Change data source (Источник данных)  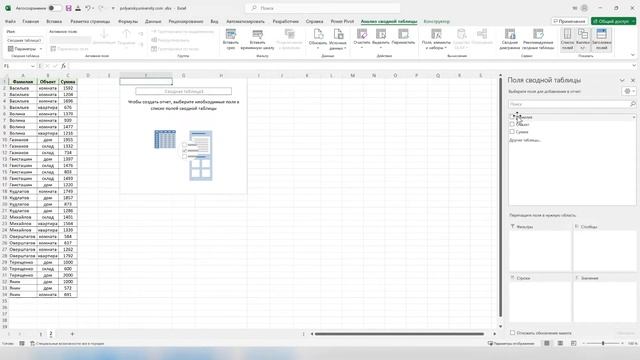pos(338,39)
